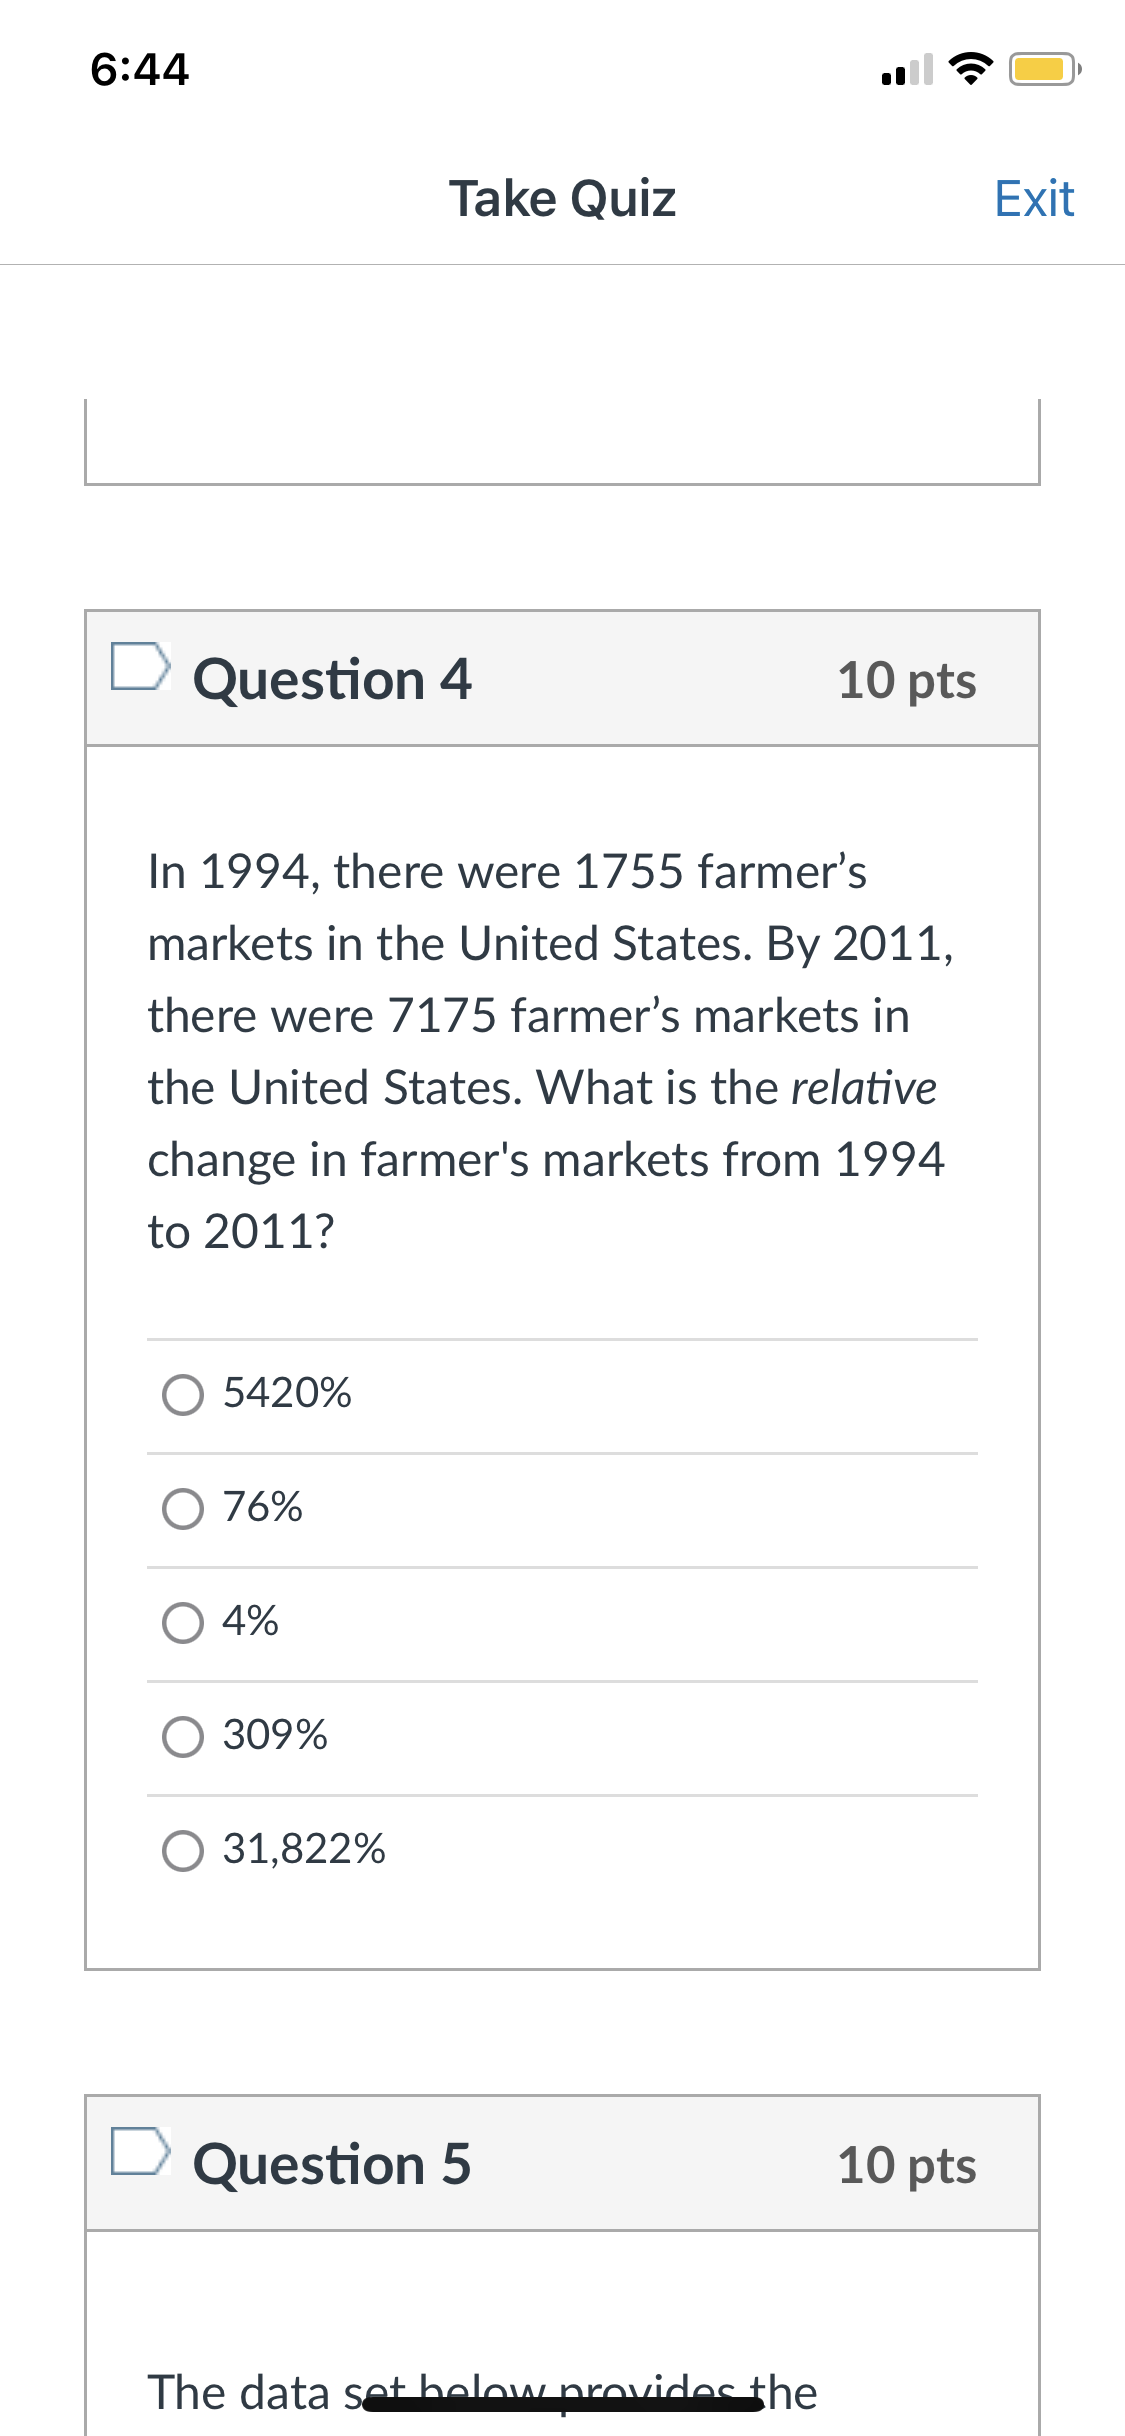The width and height of the screenshot is (1125, 2436).
Task: Click the Take Quiz title
Action: click(563, 197)
